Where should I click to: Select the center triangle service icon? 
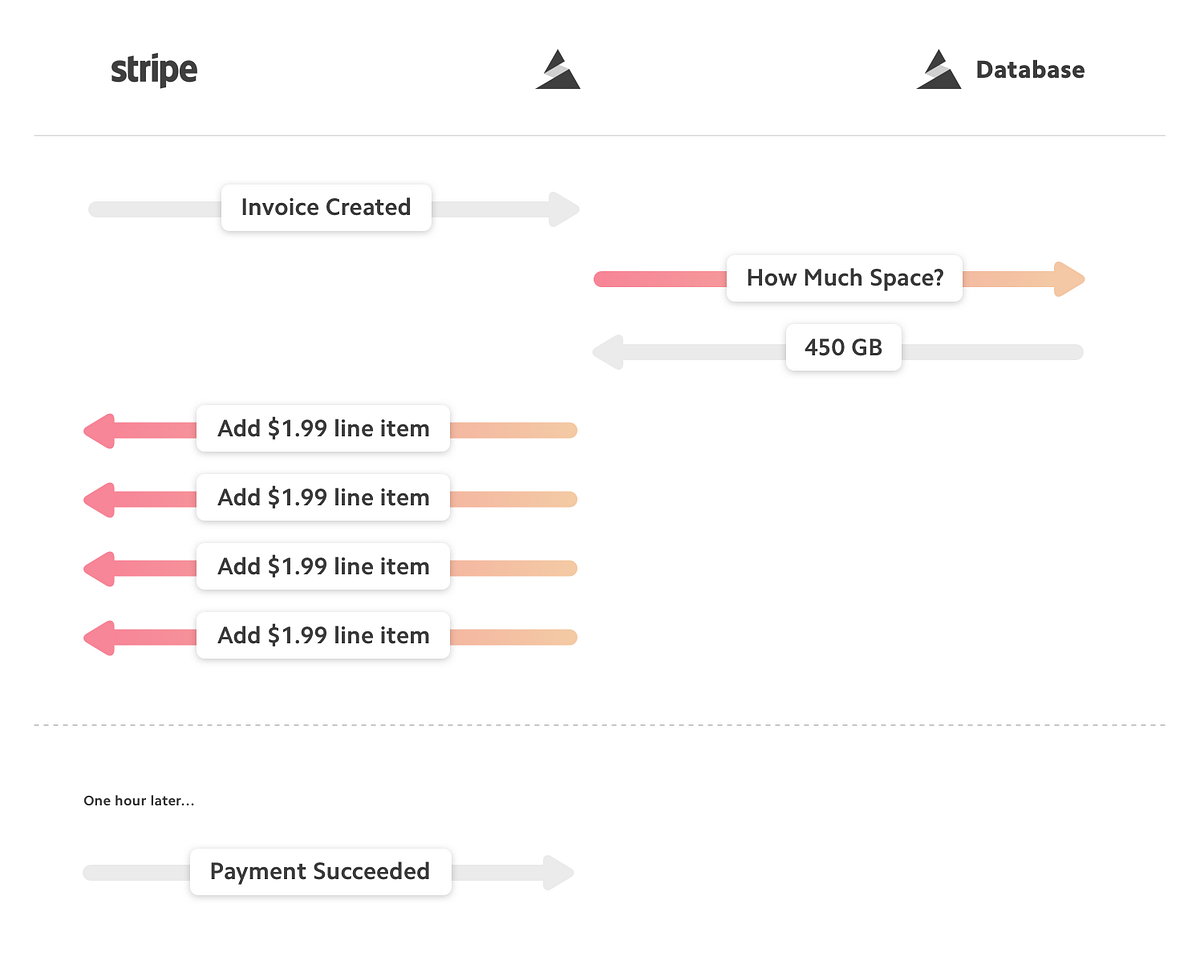[x=557, y=68]
